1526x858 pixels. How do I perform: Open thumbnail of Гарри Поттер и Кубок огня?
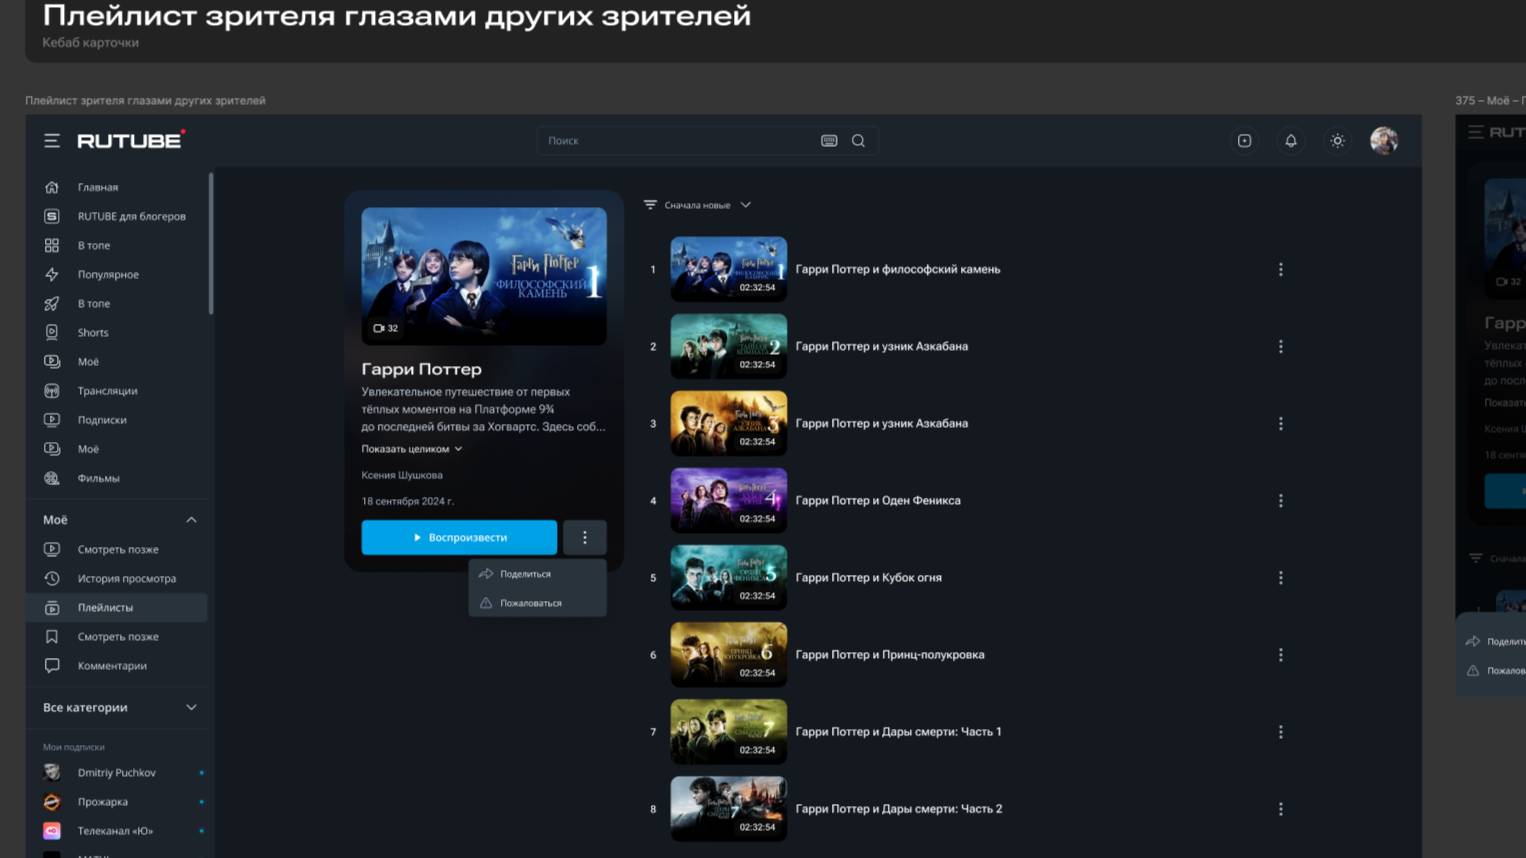click(x=728, y=577)
